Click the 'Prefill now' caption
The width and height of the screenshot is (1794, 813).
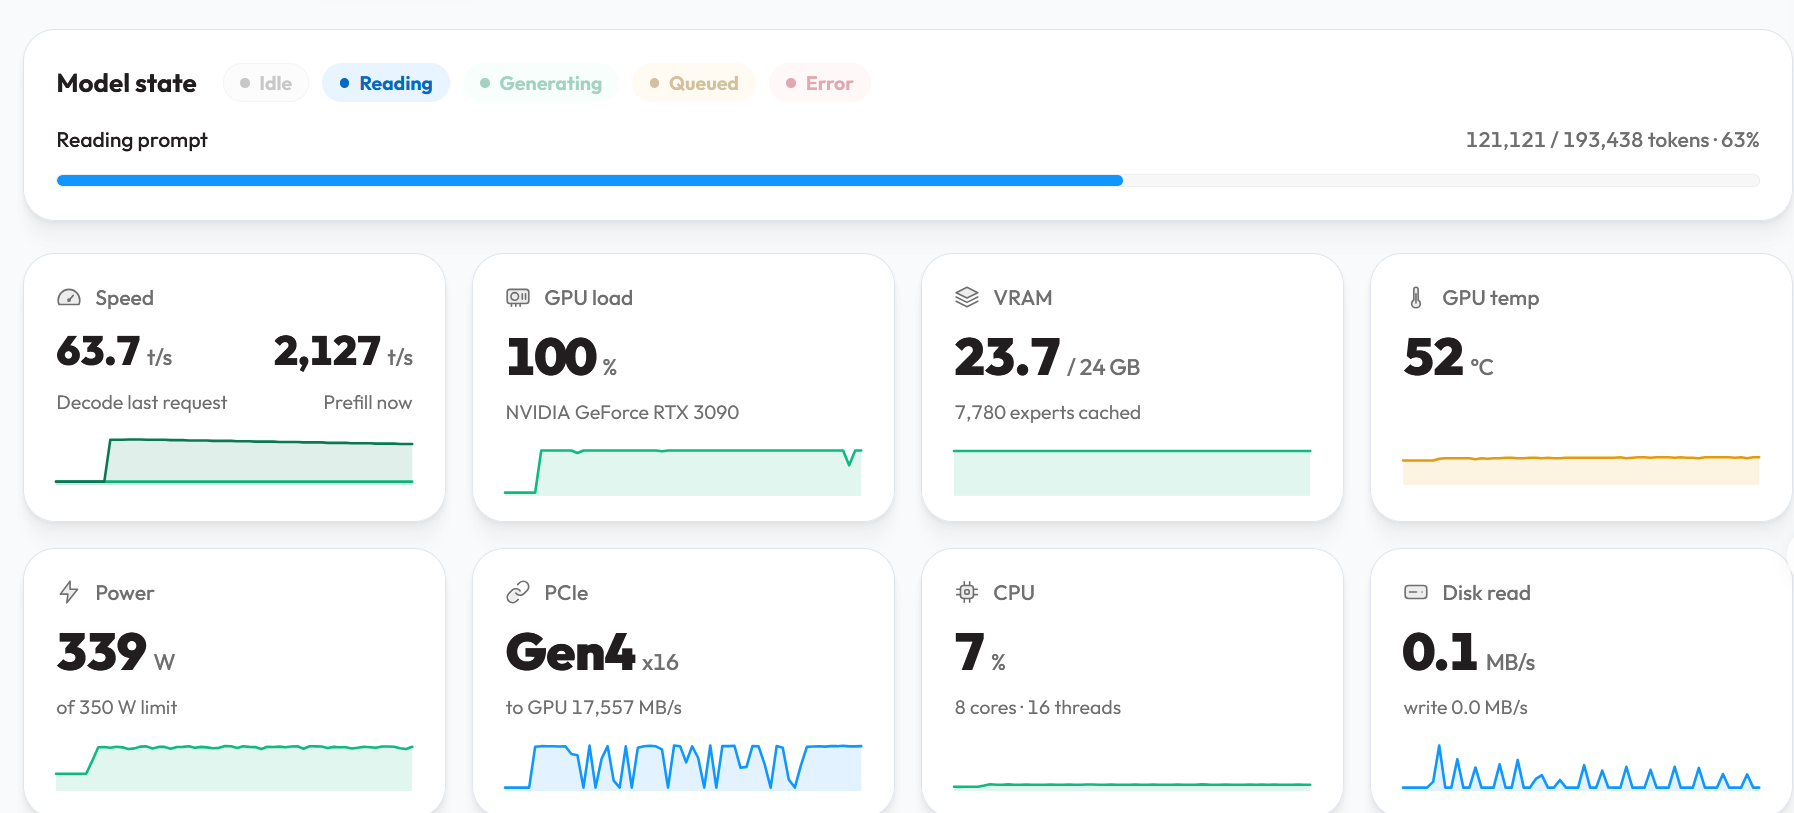click(368, 402)
